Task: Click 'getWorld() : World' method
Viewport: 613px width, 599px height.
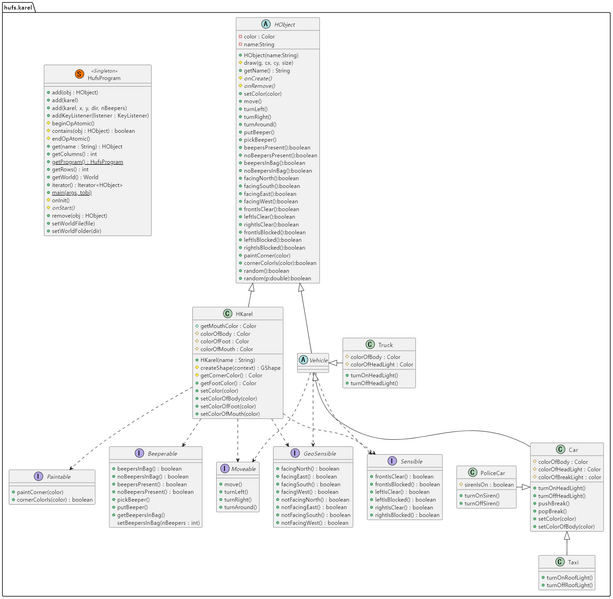Action: [75, 177]
